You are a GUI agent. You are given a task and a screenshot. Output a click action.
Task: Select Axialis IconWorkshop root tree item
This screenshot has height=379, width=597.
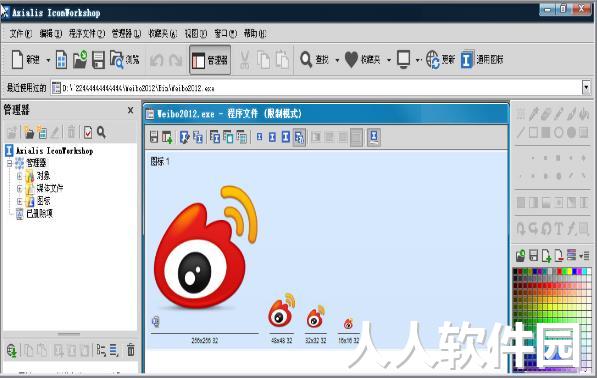point(49,150)
